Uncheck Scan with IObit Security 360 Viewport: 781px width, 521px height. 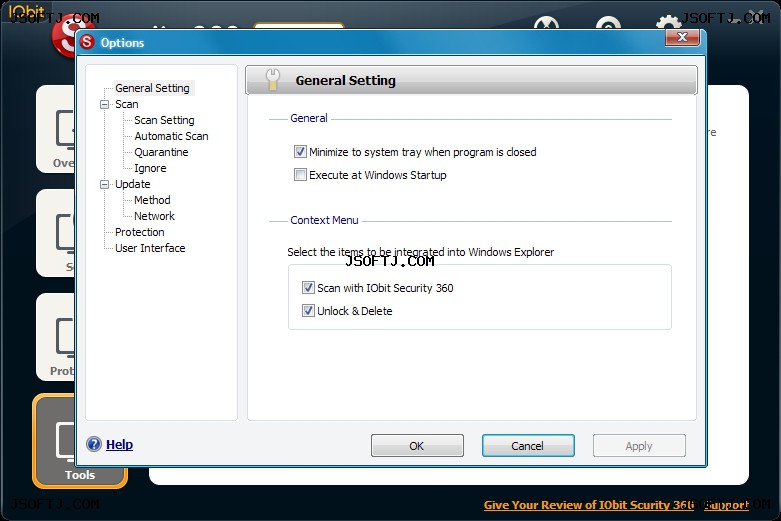[x=308, y=287]
